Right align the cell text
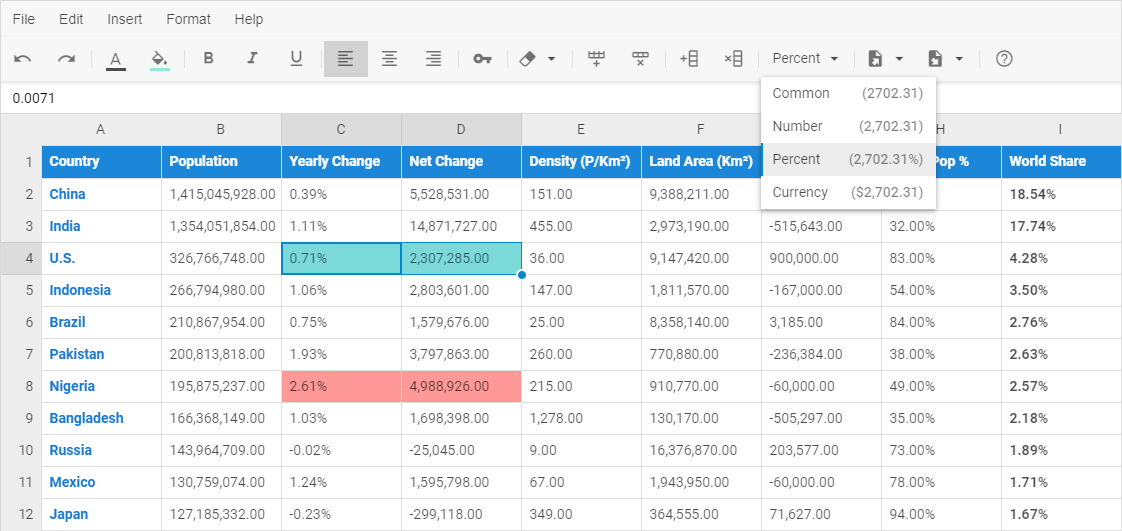This screenshot has height=531, width=1122. (x=433, y=59)
